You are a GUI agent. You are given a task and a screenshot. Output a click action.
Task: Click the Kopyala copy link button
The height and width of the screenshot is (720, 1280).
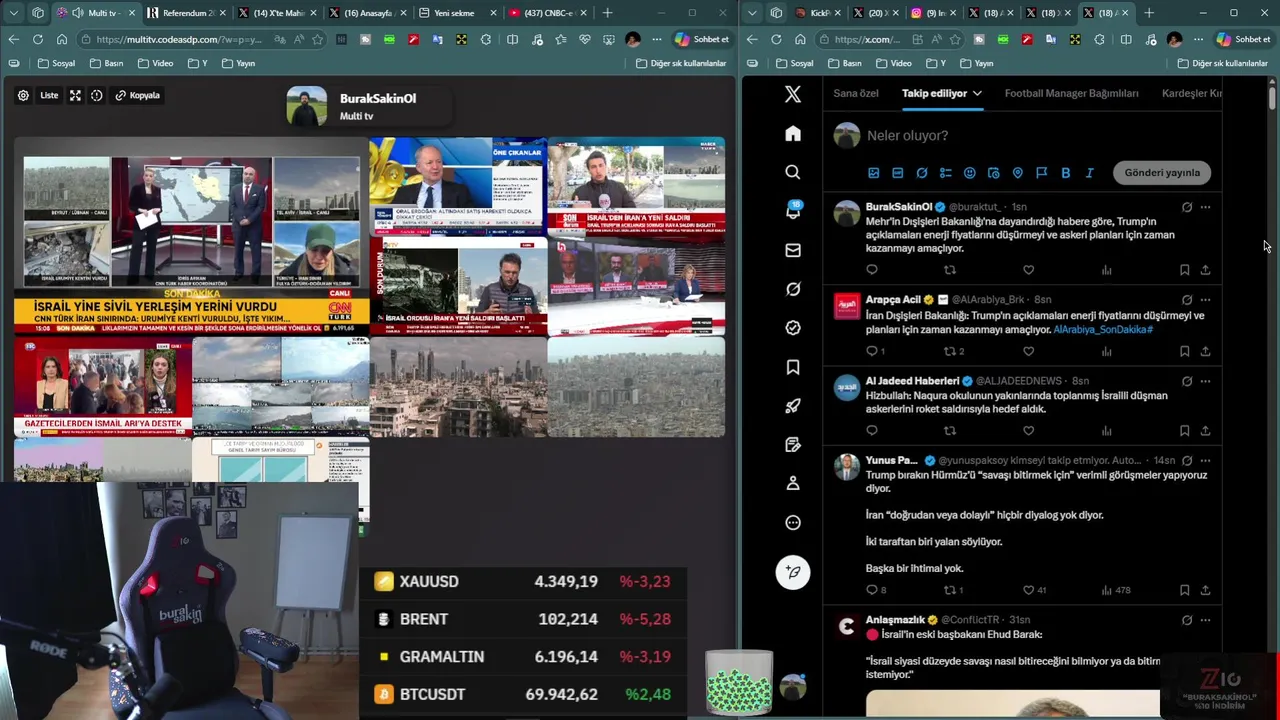(x=137, y=95)
